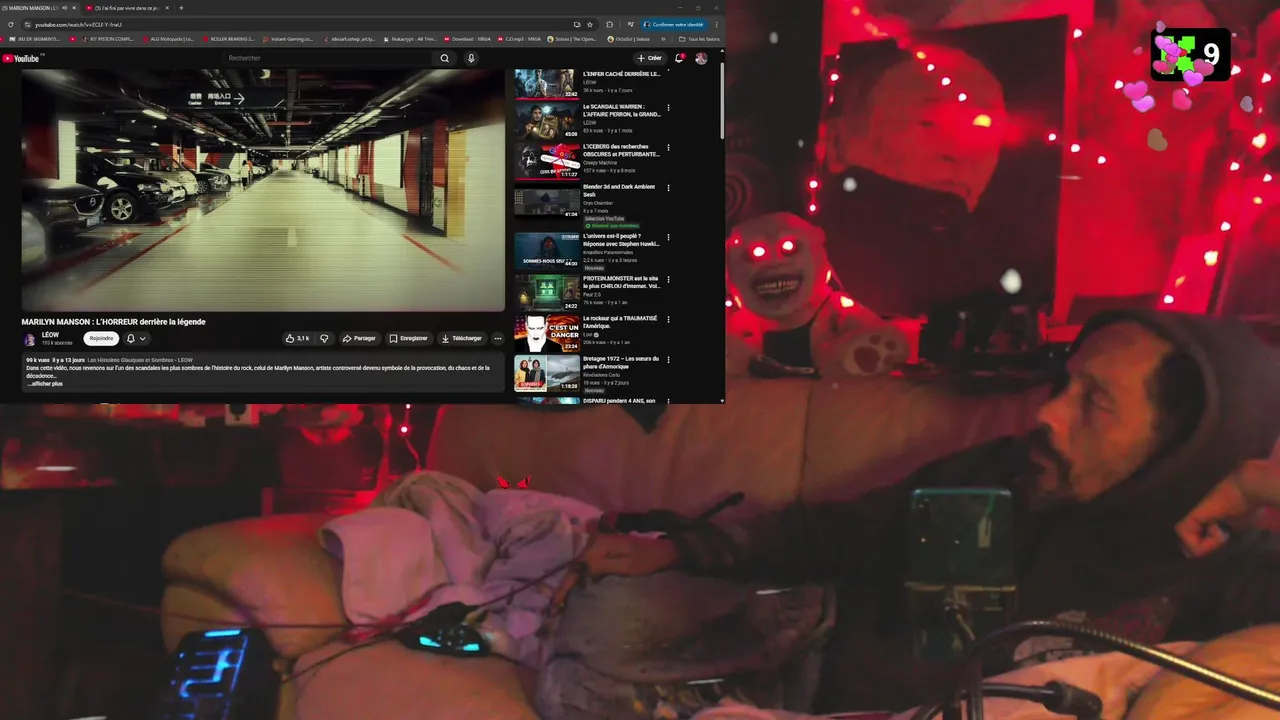
Task: Open L'univers est-il peuplé video title
Action: point(621,240)
